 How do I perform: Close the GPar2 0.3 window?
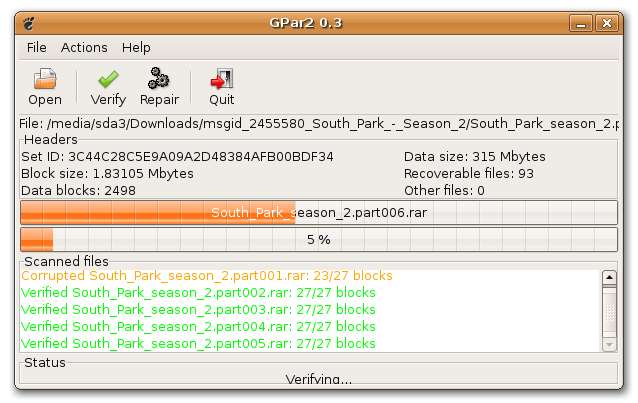pyautogui.click(x=607, y=23)
